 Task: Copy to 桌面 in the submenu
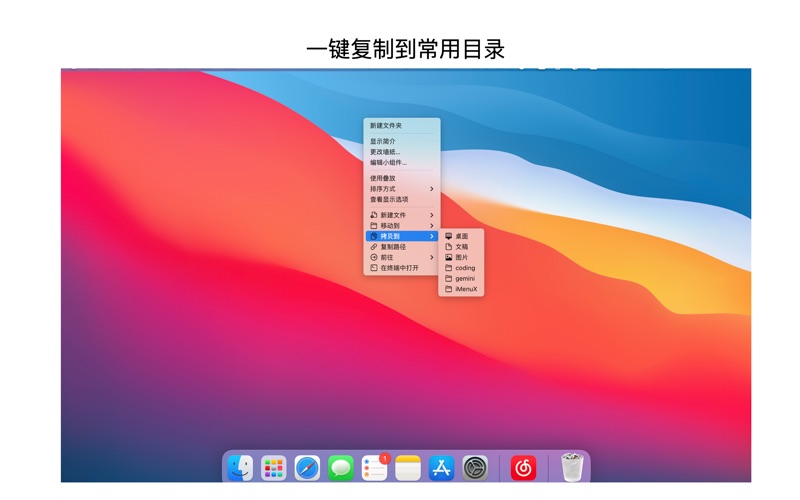tap(461, 236)
